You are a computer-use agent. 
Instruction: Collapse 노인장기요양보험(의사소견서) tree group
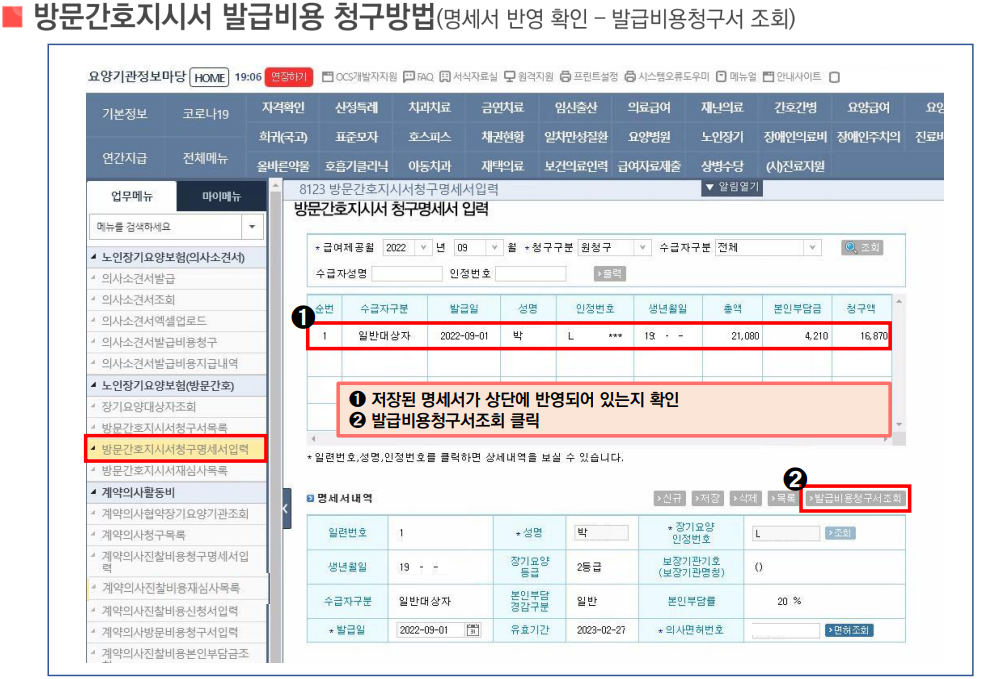94,257
